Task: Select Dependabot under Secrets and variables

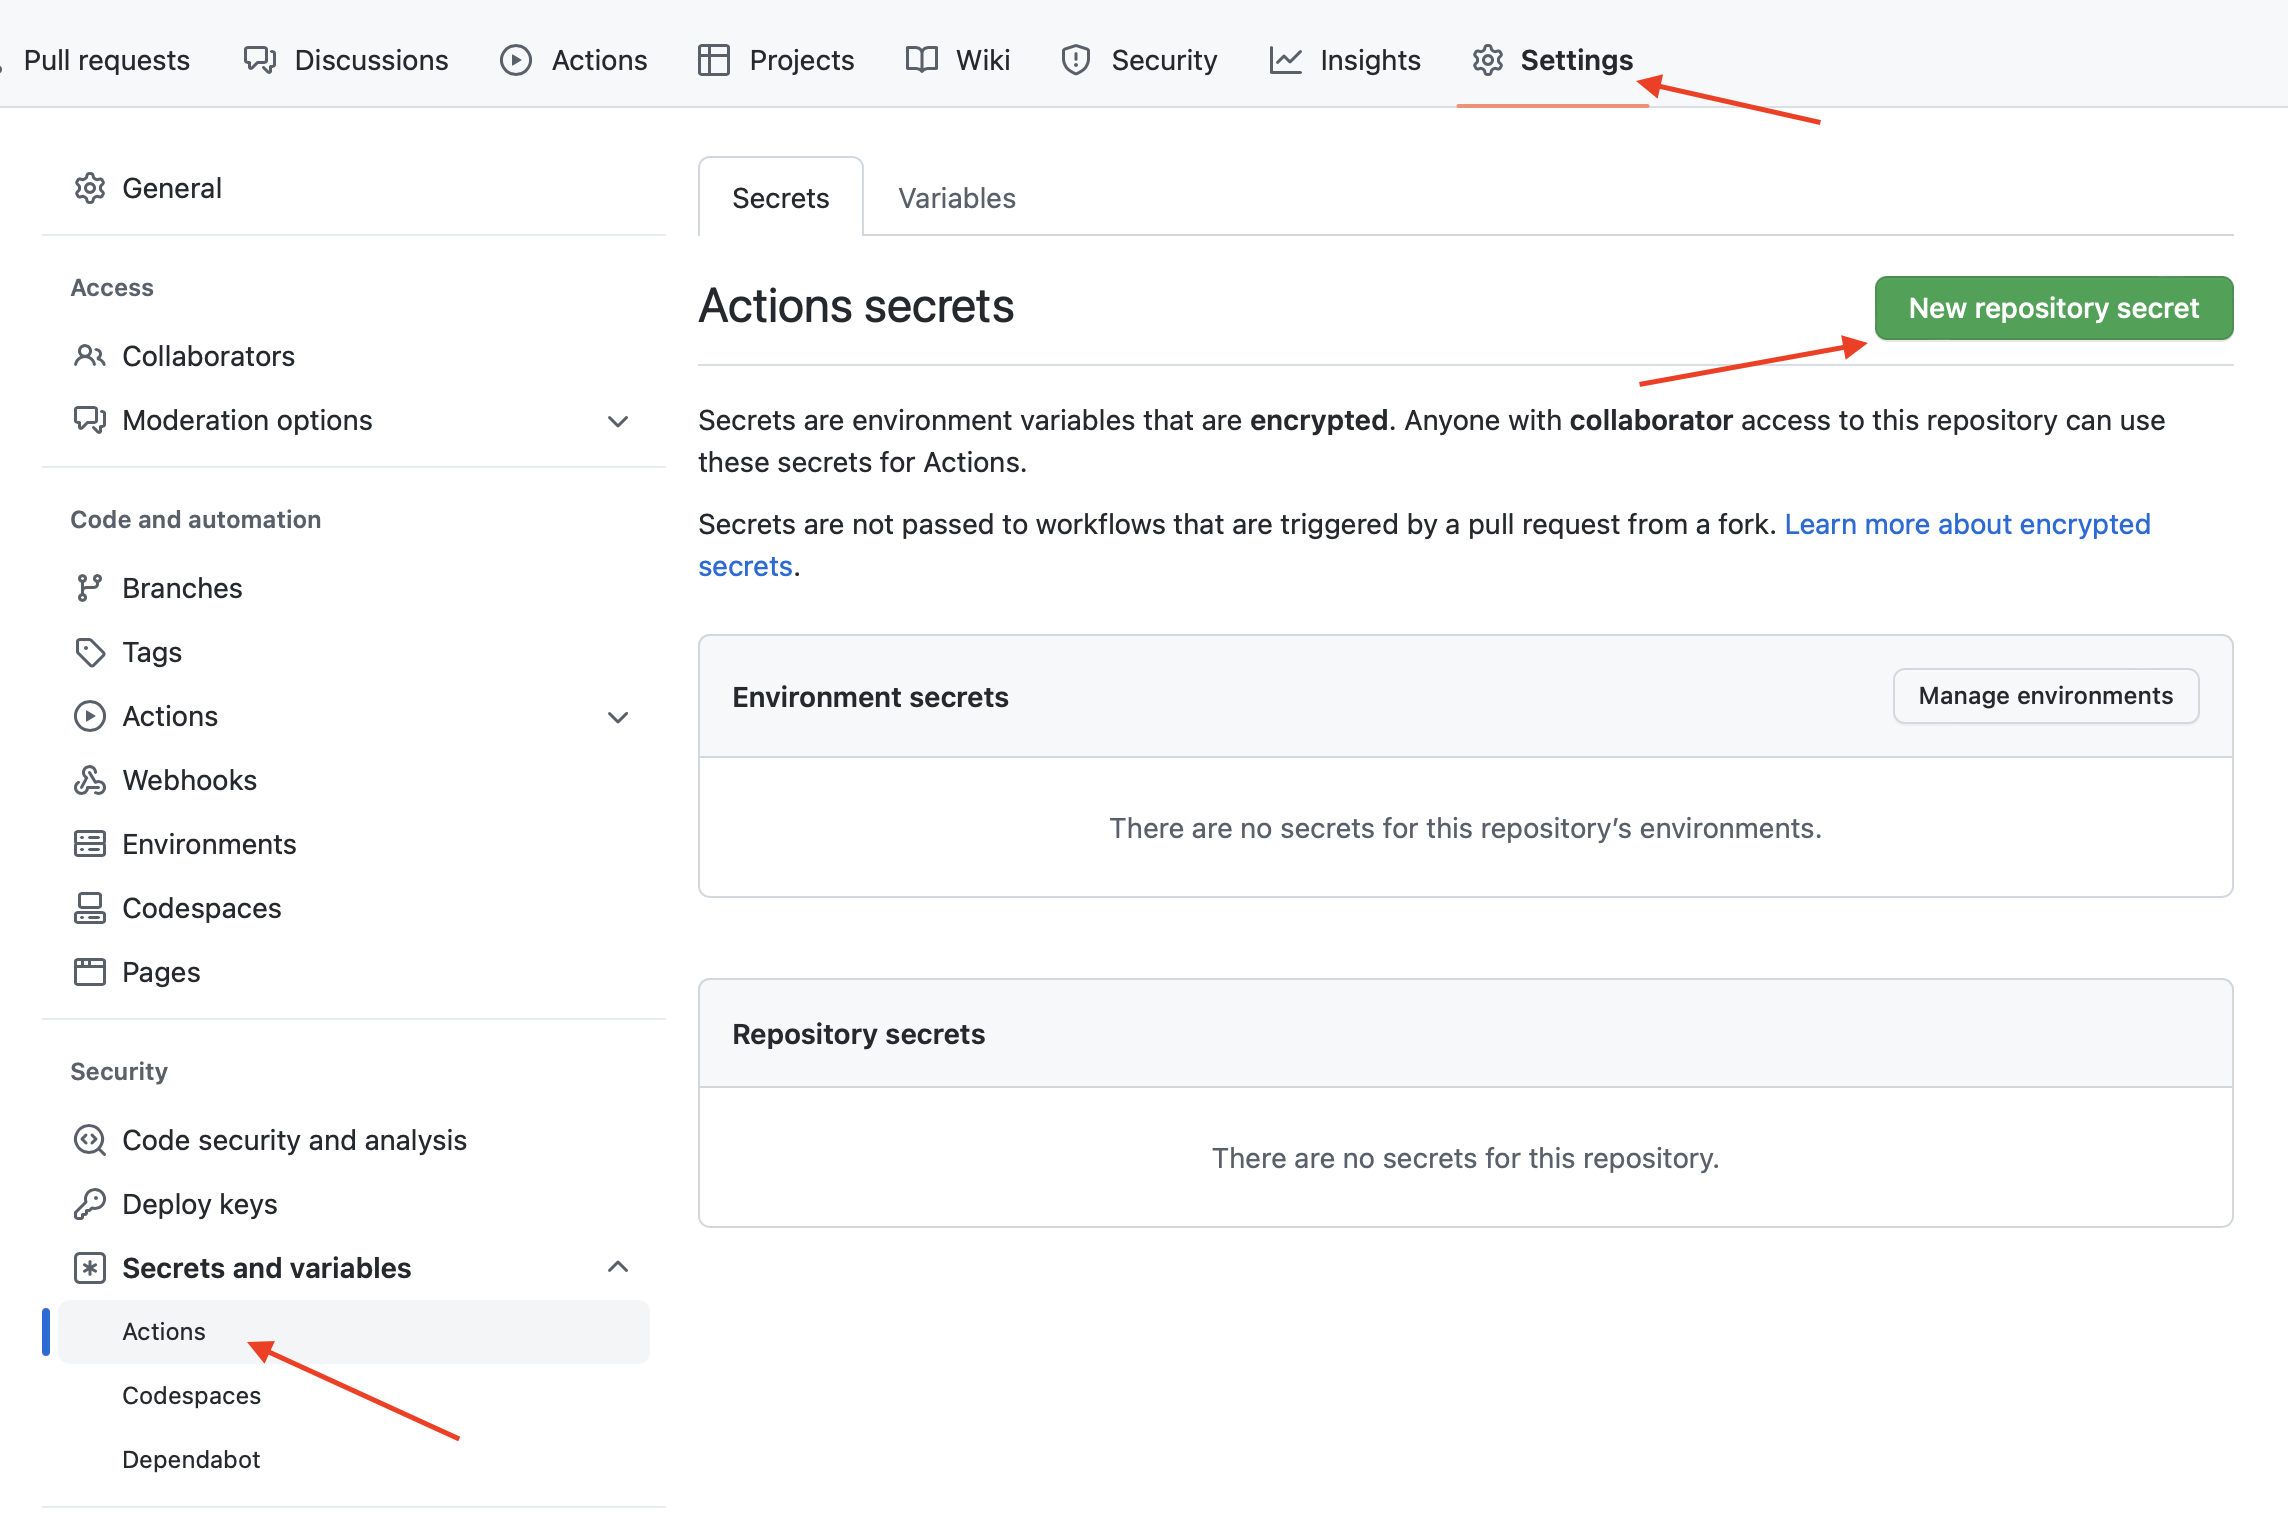Action: [x=191, y=1459]
